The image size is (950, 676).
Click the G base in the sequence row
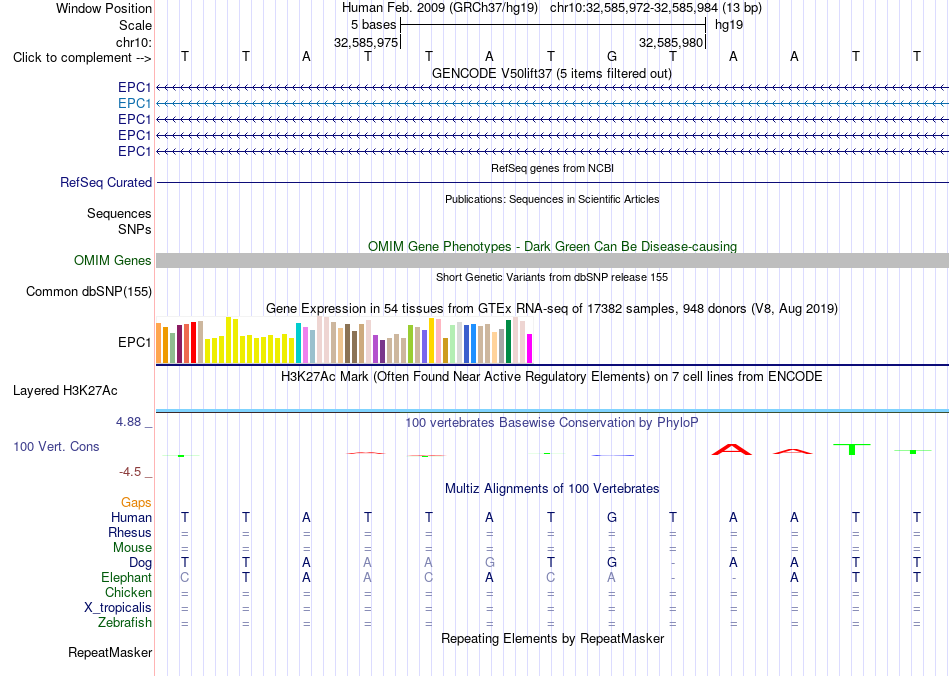[x=611, y=56]
